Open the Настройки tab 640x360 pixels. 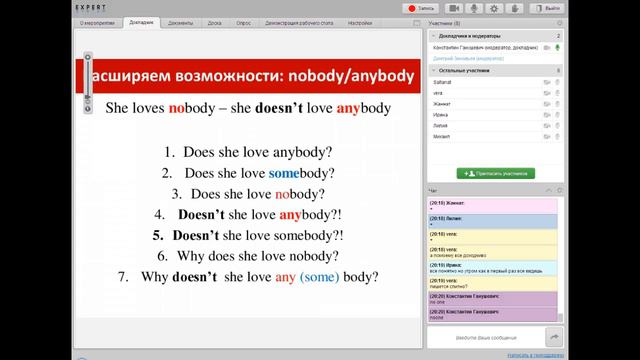[x=360, y=23]
